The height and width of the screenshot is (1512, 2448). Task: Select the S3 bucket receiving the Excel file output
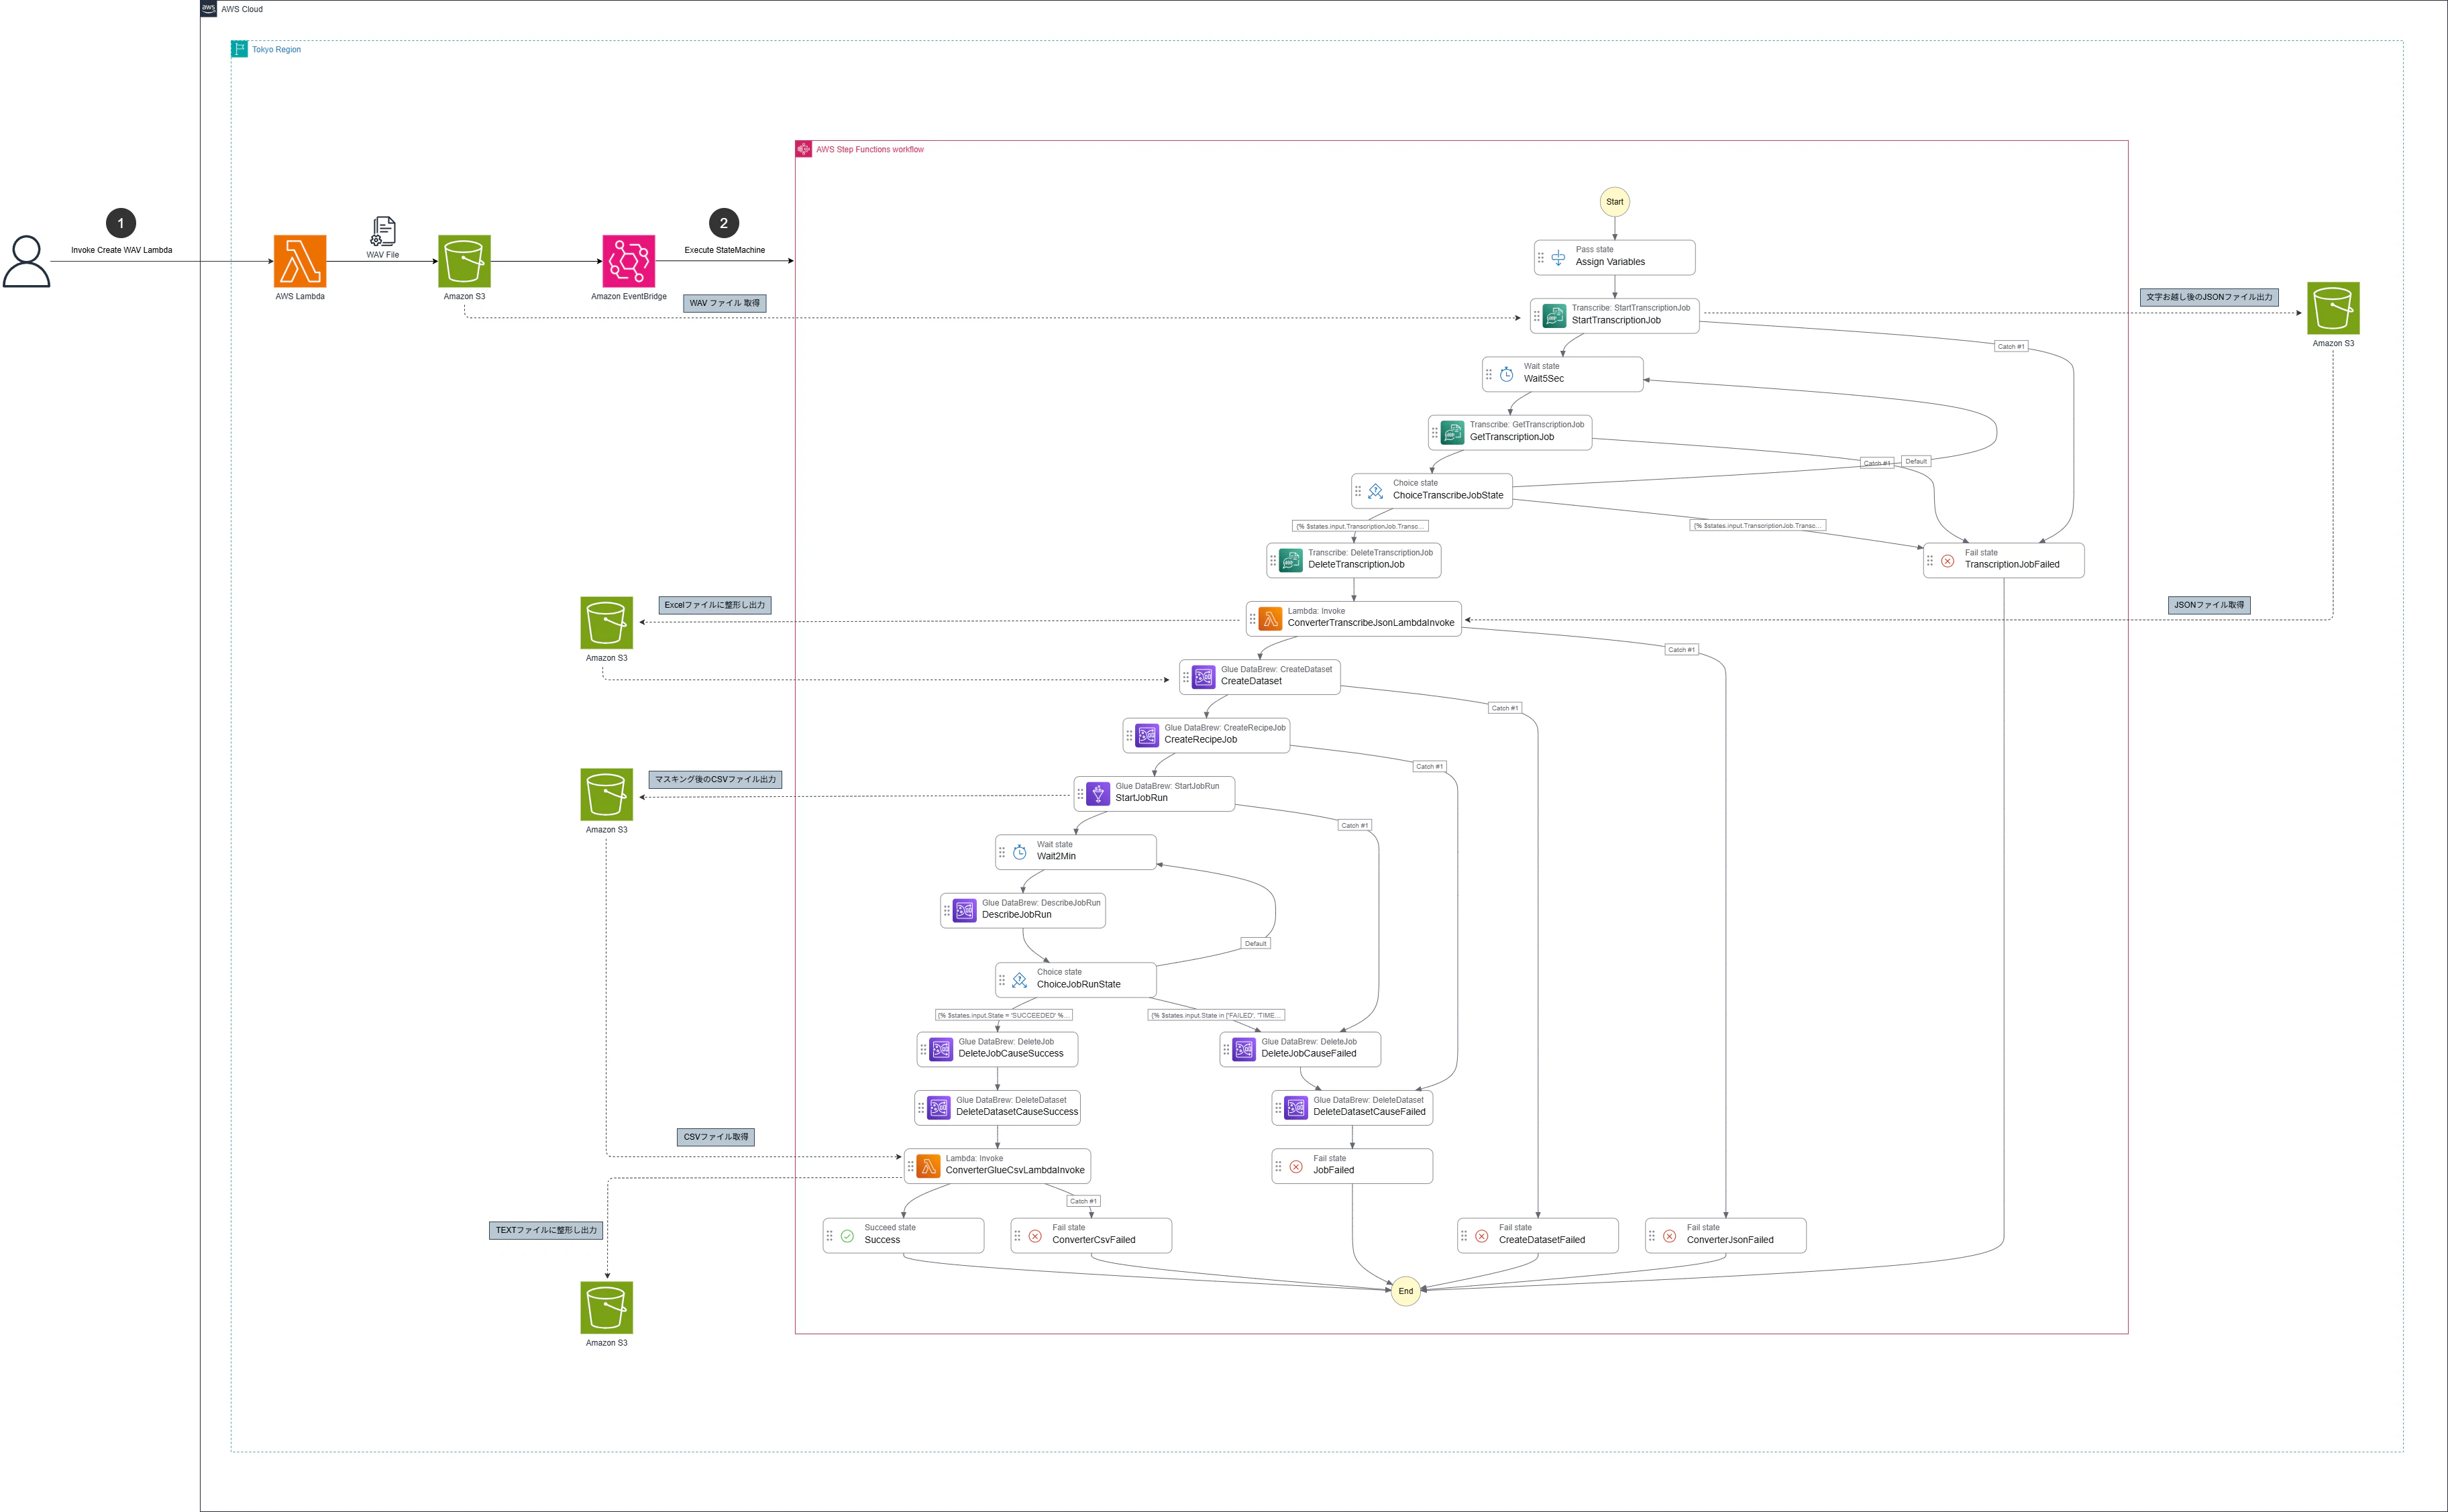coord(607,623)
